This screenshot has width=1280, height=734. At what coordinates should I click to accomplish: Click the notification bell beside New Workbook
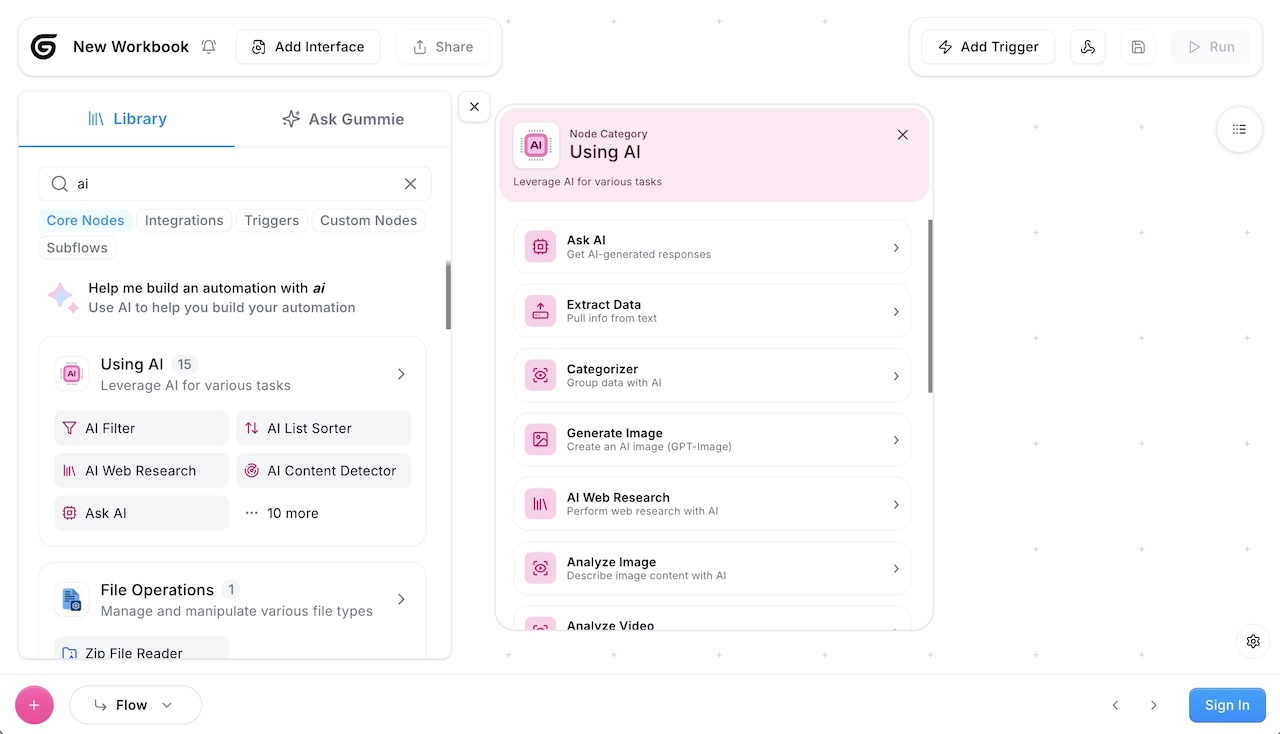click(208, 47)
